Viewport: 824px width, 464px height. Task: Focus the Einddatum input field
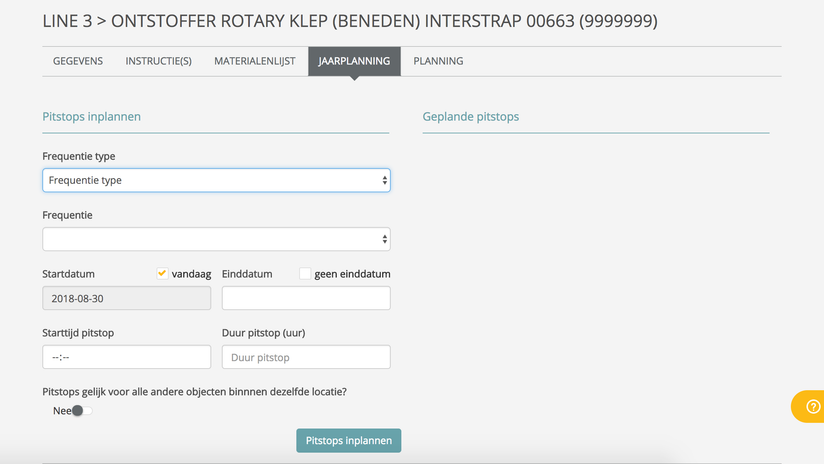306,298
